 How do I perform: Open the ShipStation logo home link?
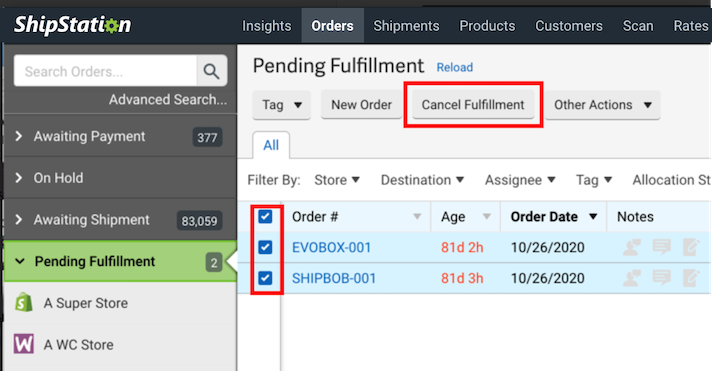coord(73,25)
